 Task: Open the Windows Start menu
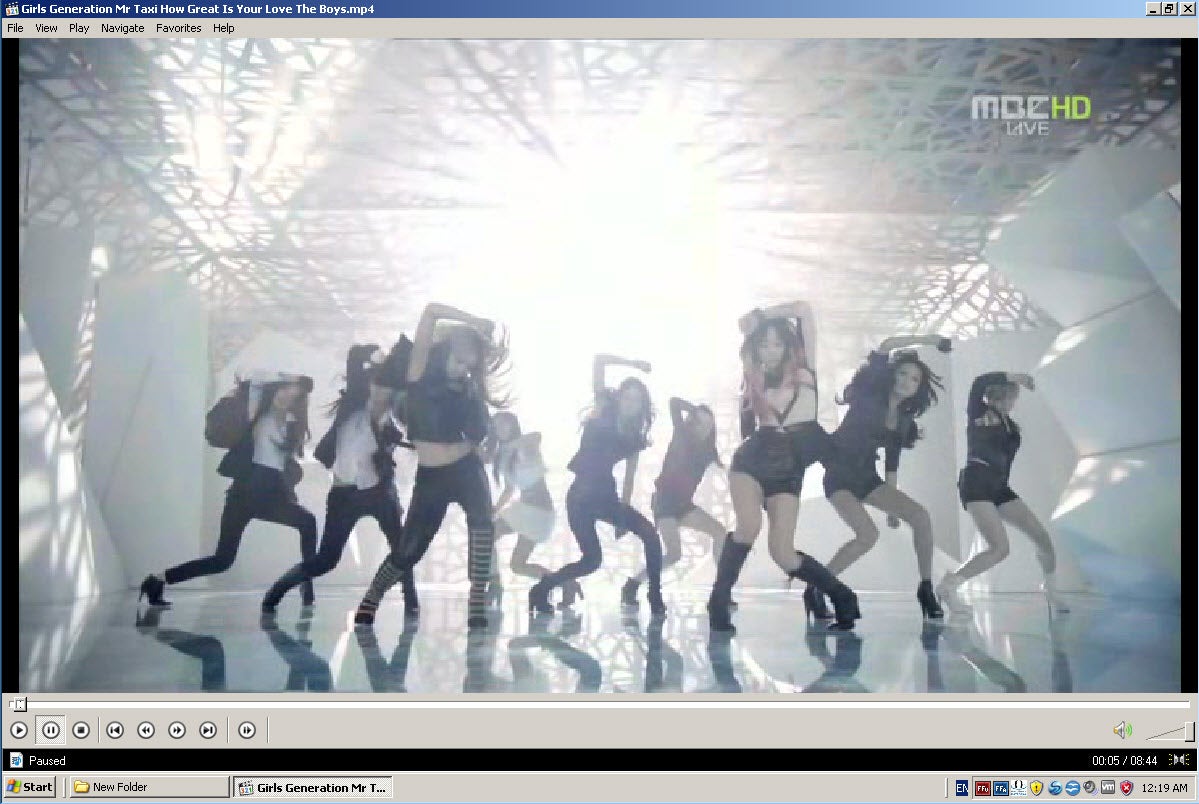pos(29,786)
